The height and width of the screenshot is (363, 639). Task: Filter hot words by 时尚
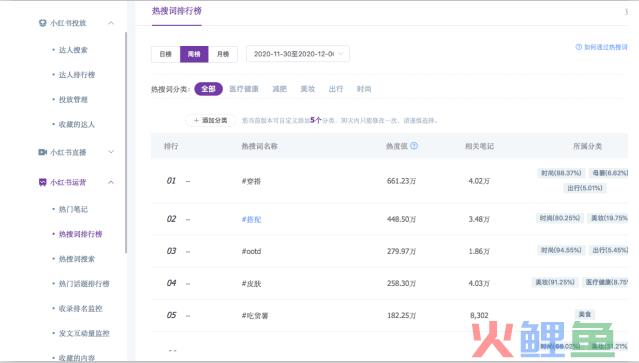[x=364, y=89]
